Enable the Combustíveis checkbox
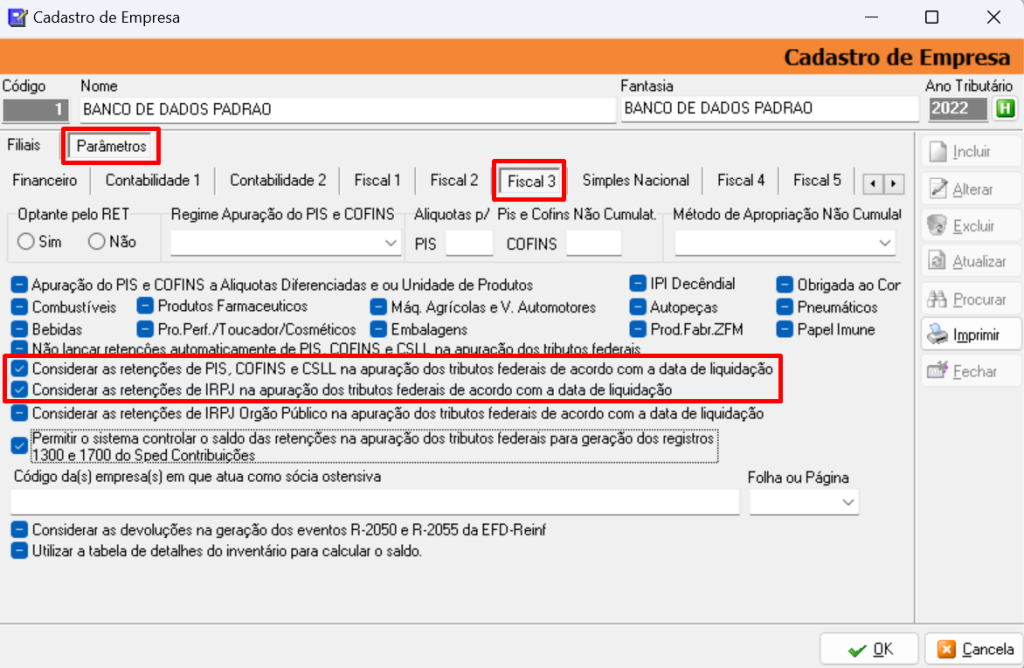This screenshot has height=668, width=1024. click(20, 307)
